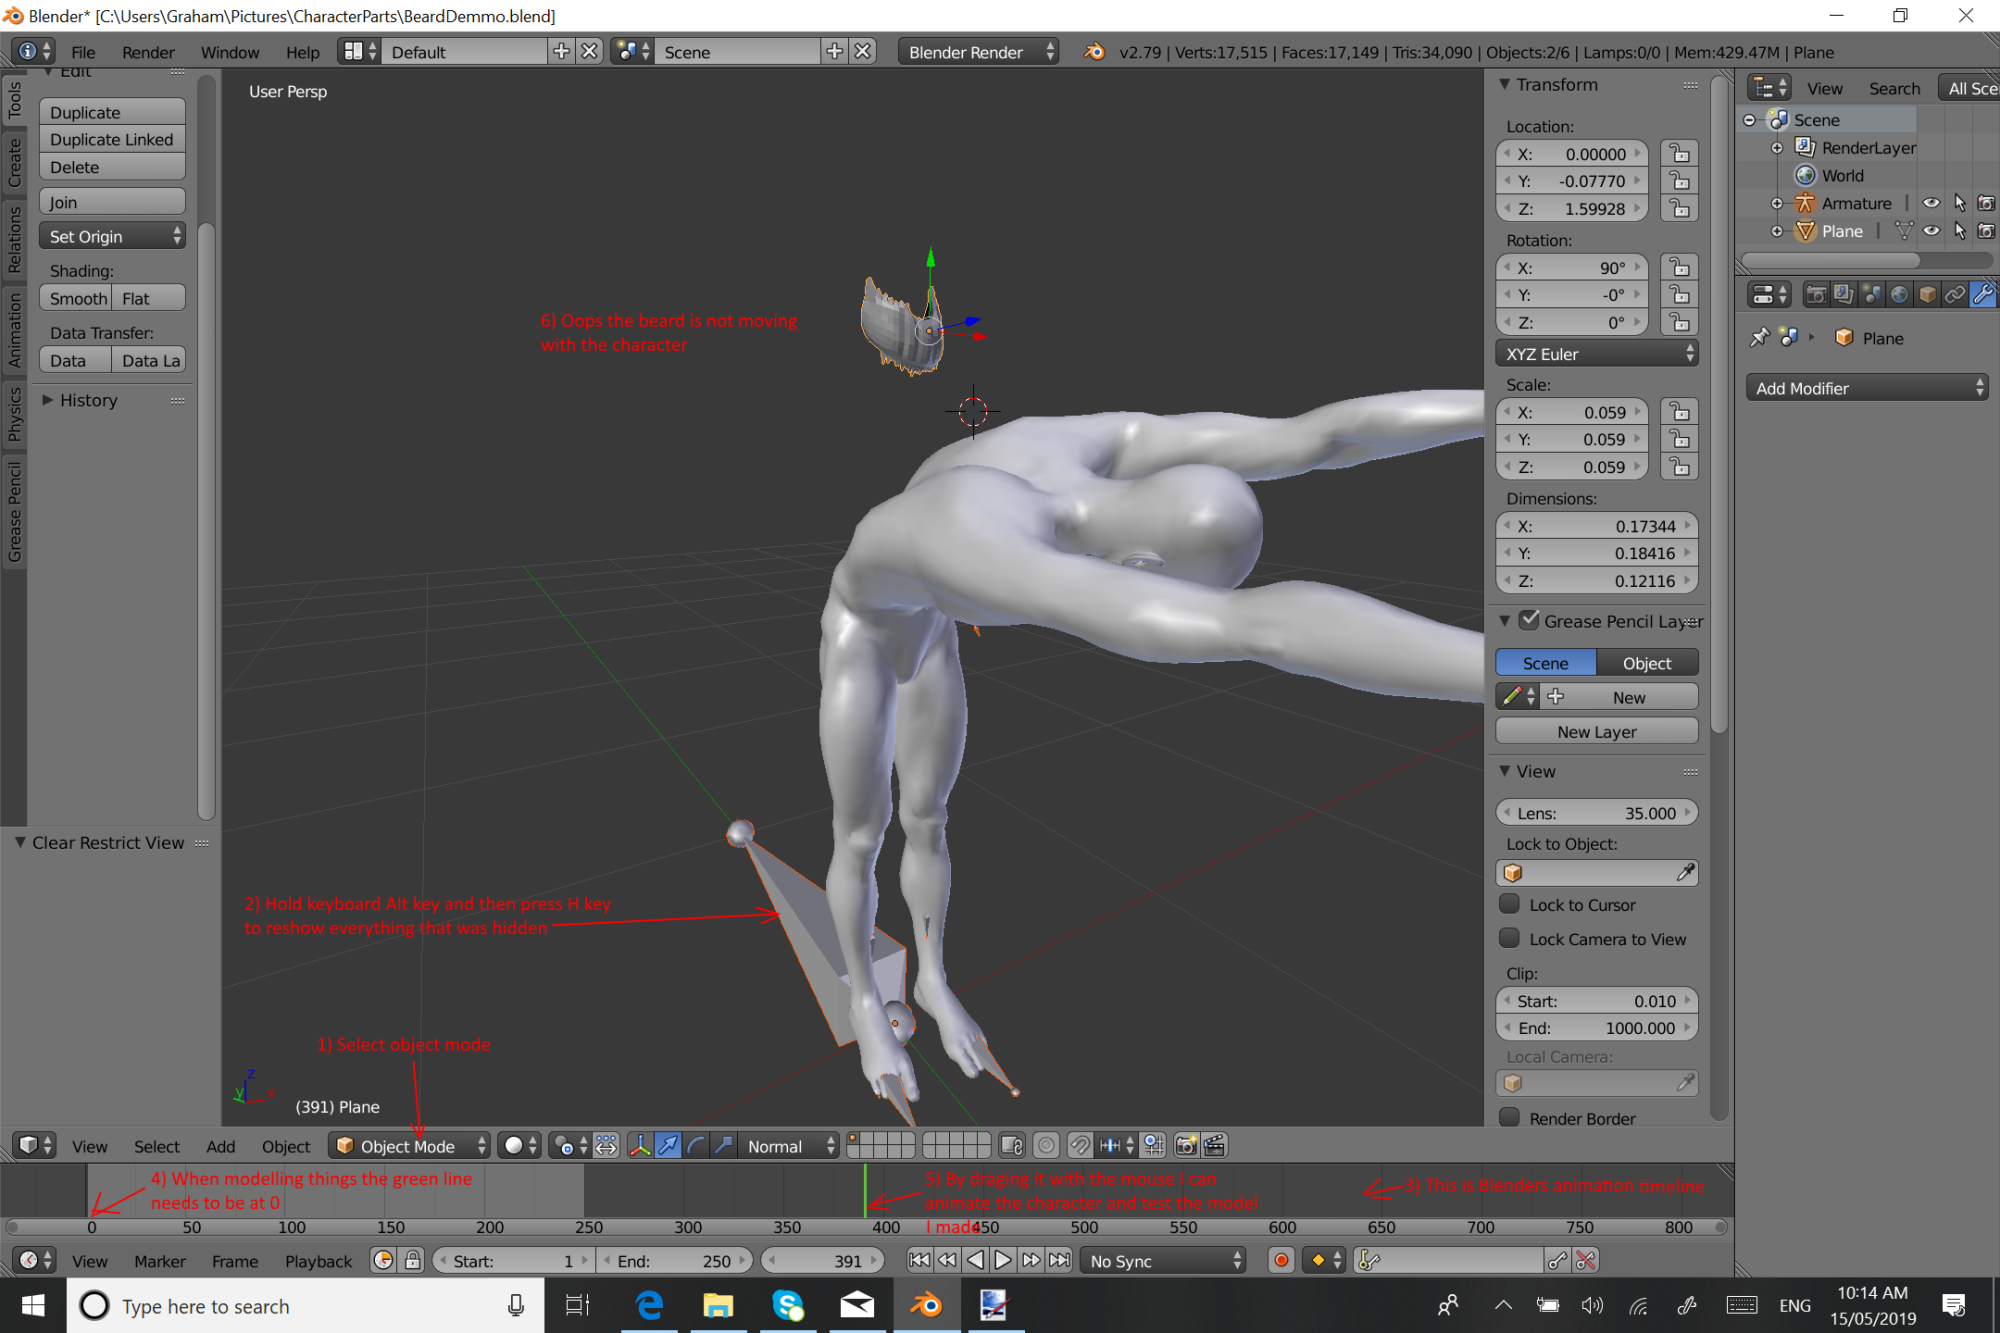Open the Add Modifier dropdown

click(1867, 388)
